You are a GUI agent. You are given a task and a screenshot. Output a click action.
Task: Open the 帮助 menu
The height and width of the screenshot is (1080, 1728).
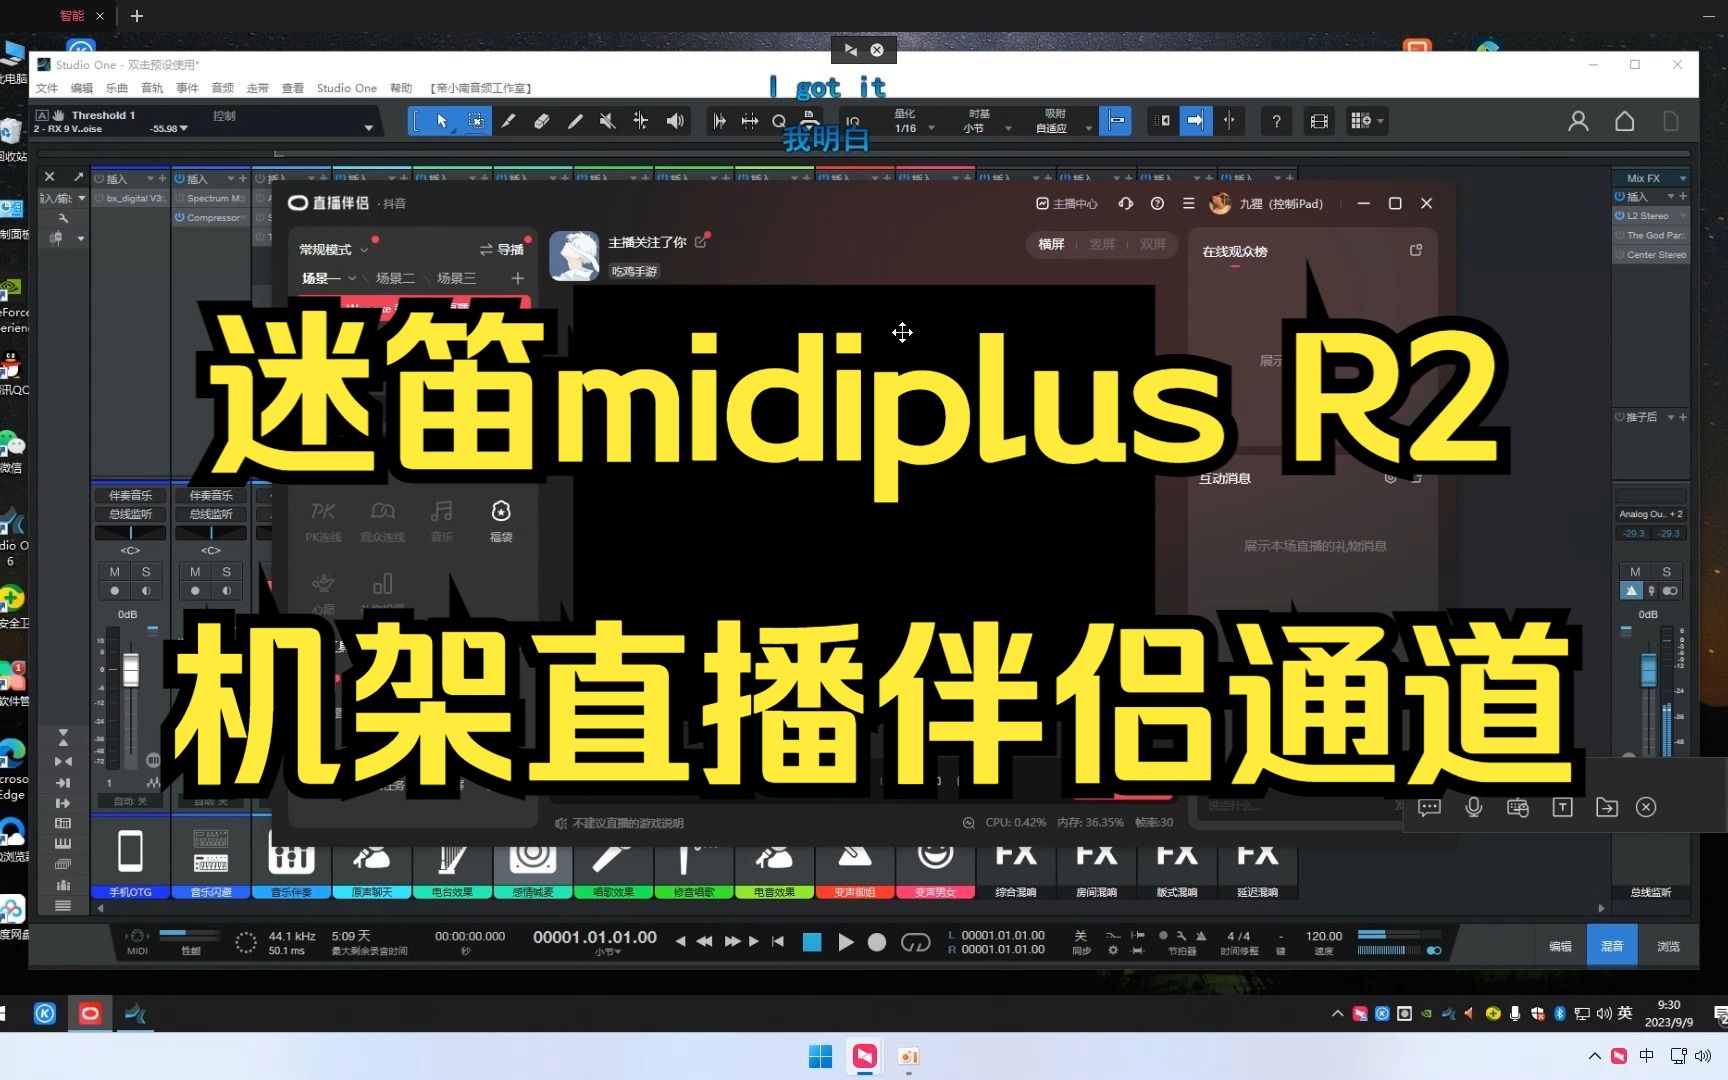tap(401, 88)
